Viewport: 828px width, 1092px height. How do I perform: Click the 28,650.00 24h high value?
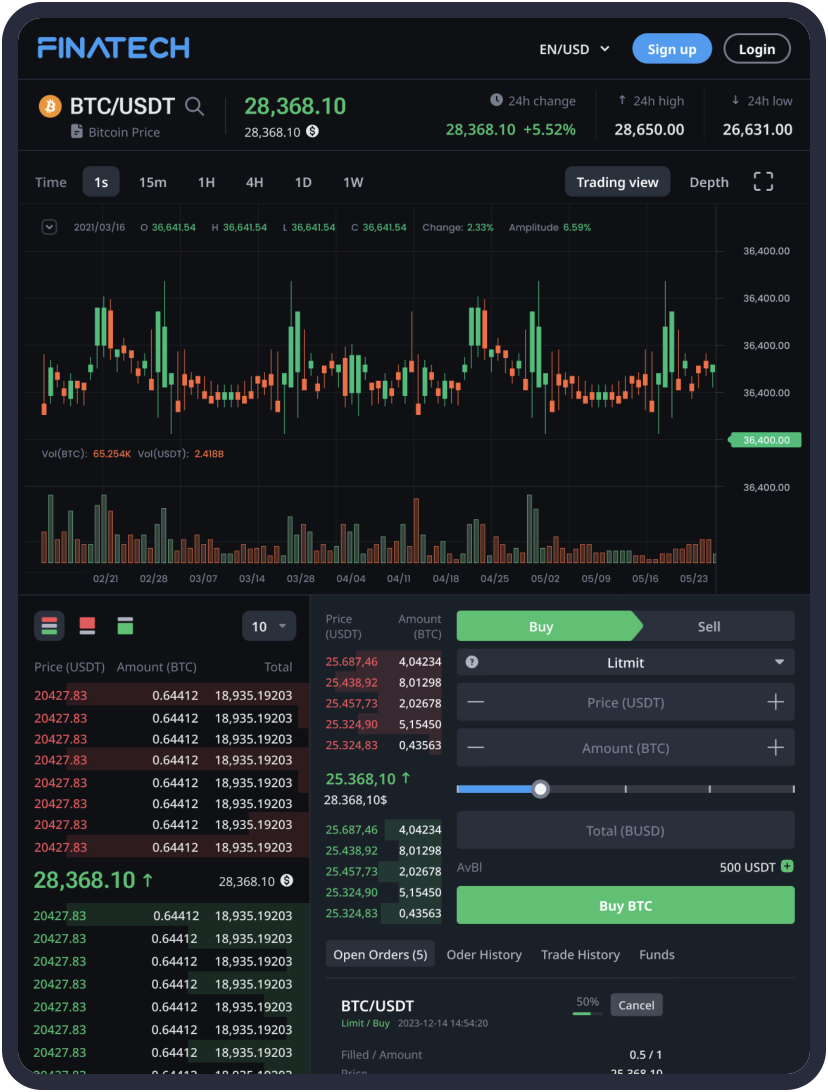click(649, 130)
